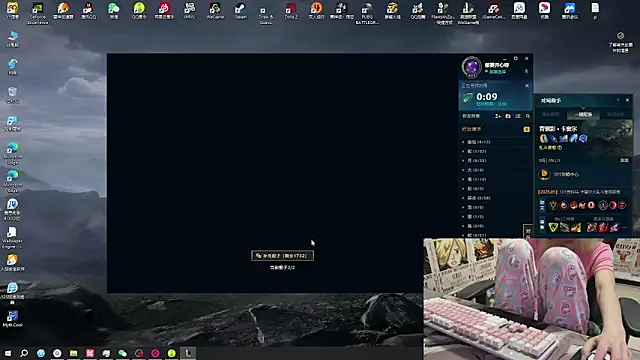Screen dimensions: 640x360
Task: Select the left tab in the assistant panel
Action: coord(551,114)
